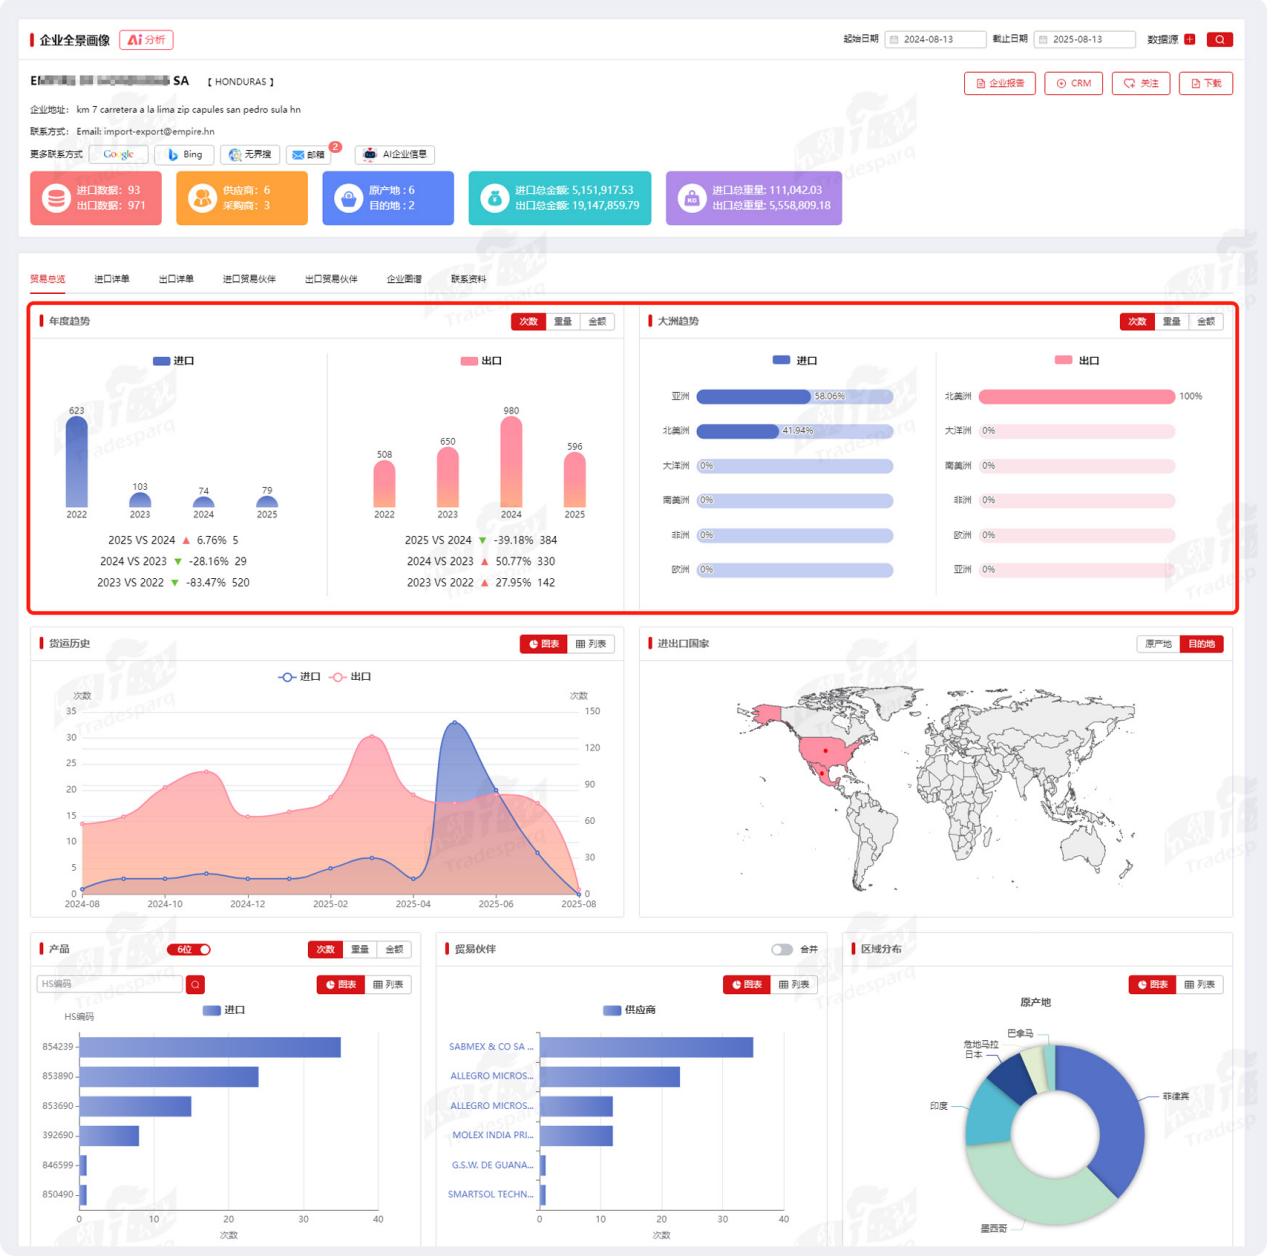The height and width of the screenshot is (1256, 1267).
Task: Switch 货运历史 view to 列表
Action: 591,644
